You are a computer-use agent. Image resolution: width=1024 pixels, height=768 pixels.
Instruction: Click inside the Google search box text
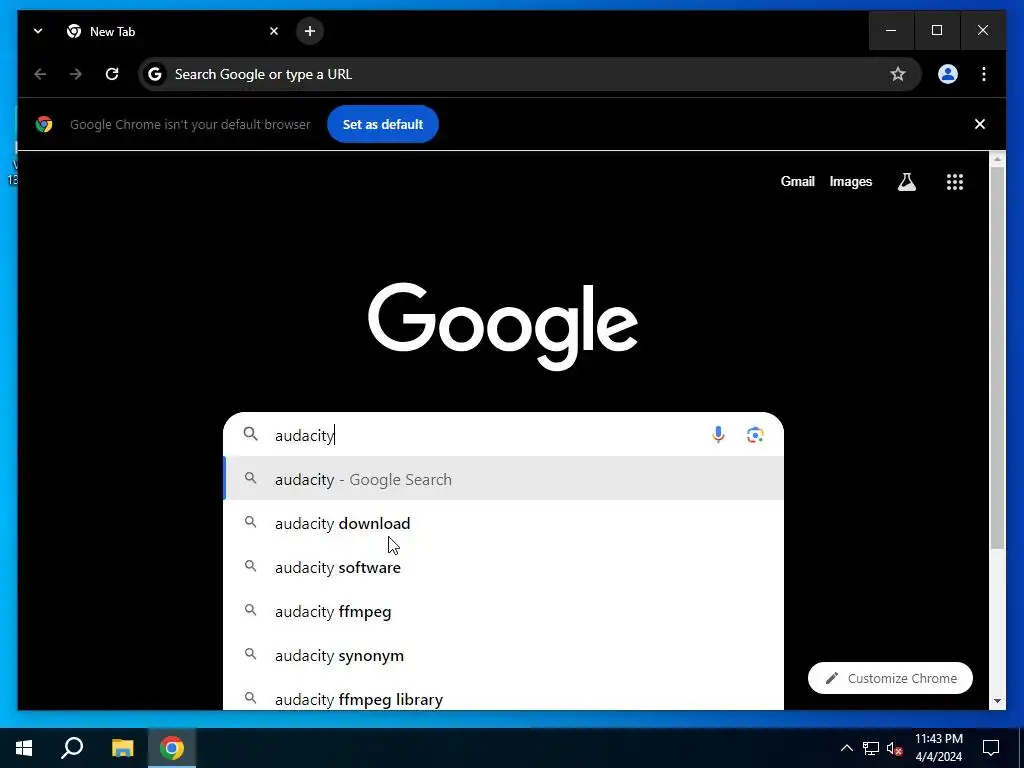click(305, 436)
